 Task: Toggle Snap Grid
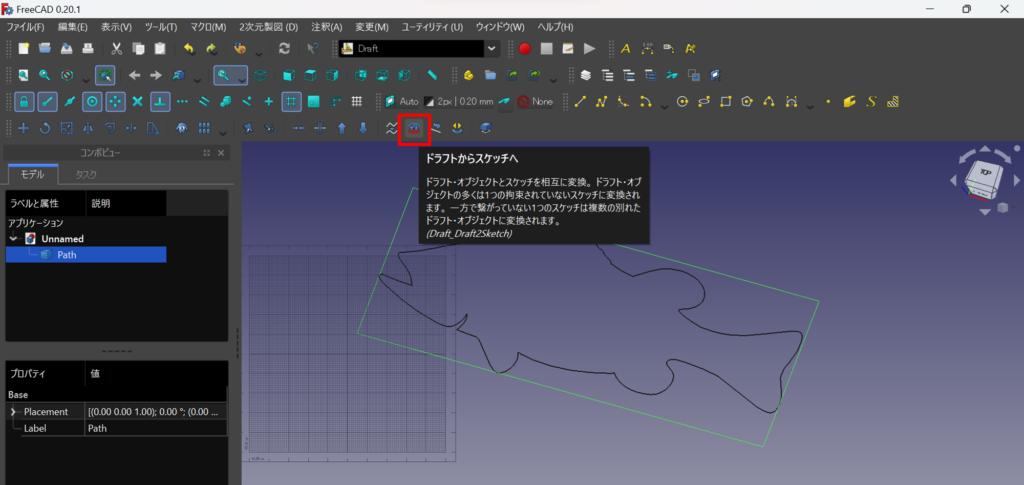point(291,102)
